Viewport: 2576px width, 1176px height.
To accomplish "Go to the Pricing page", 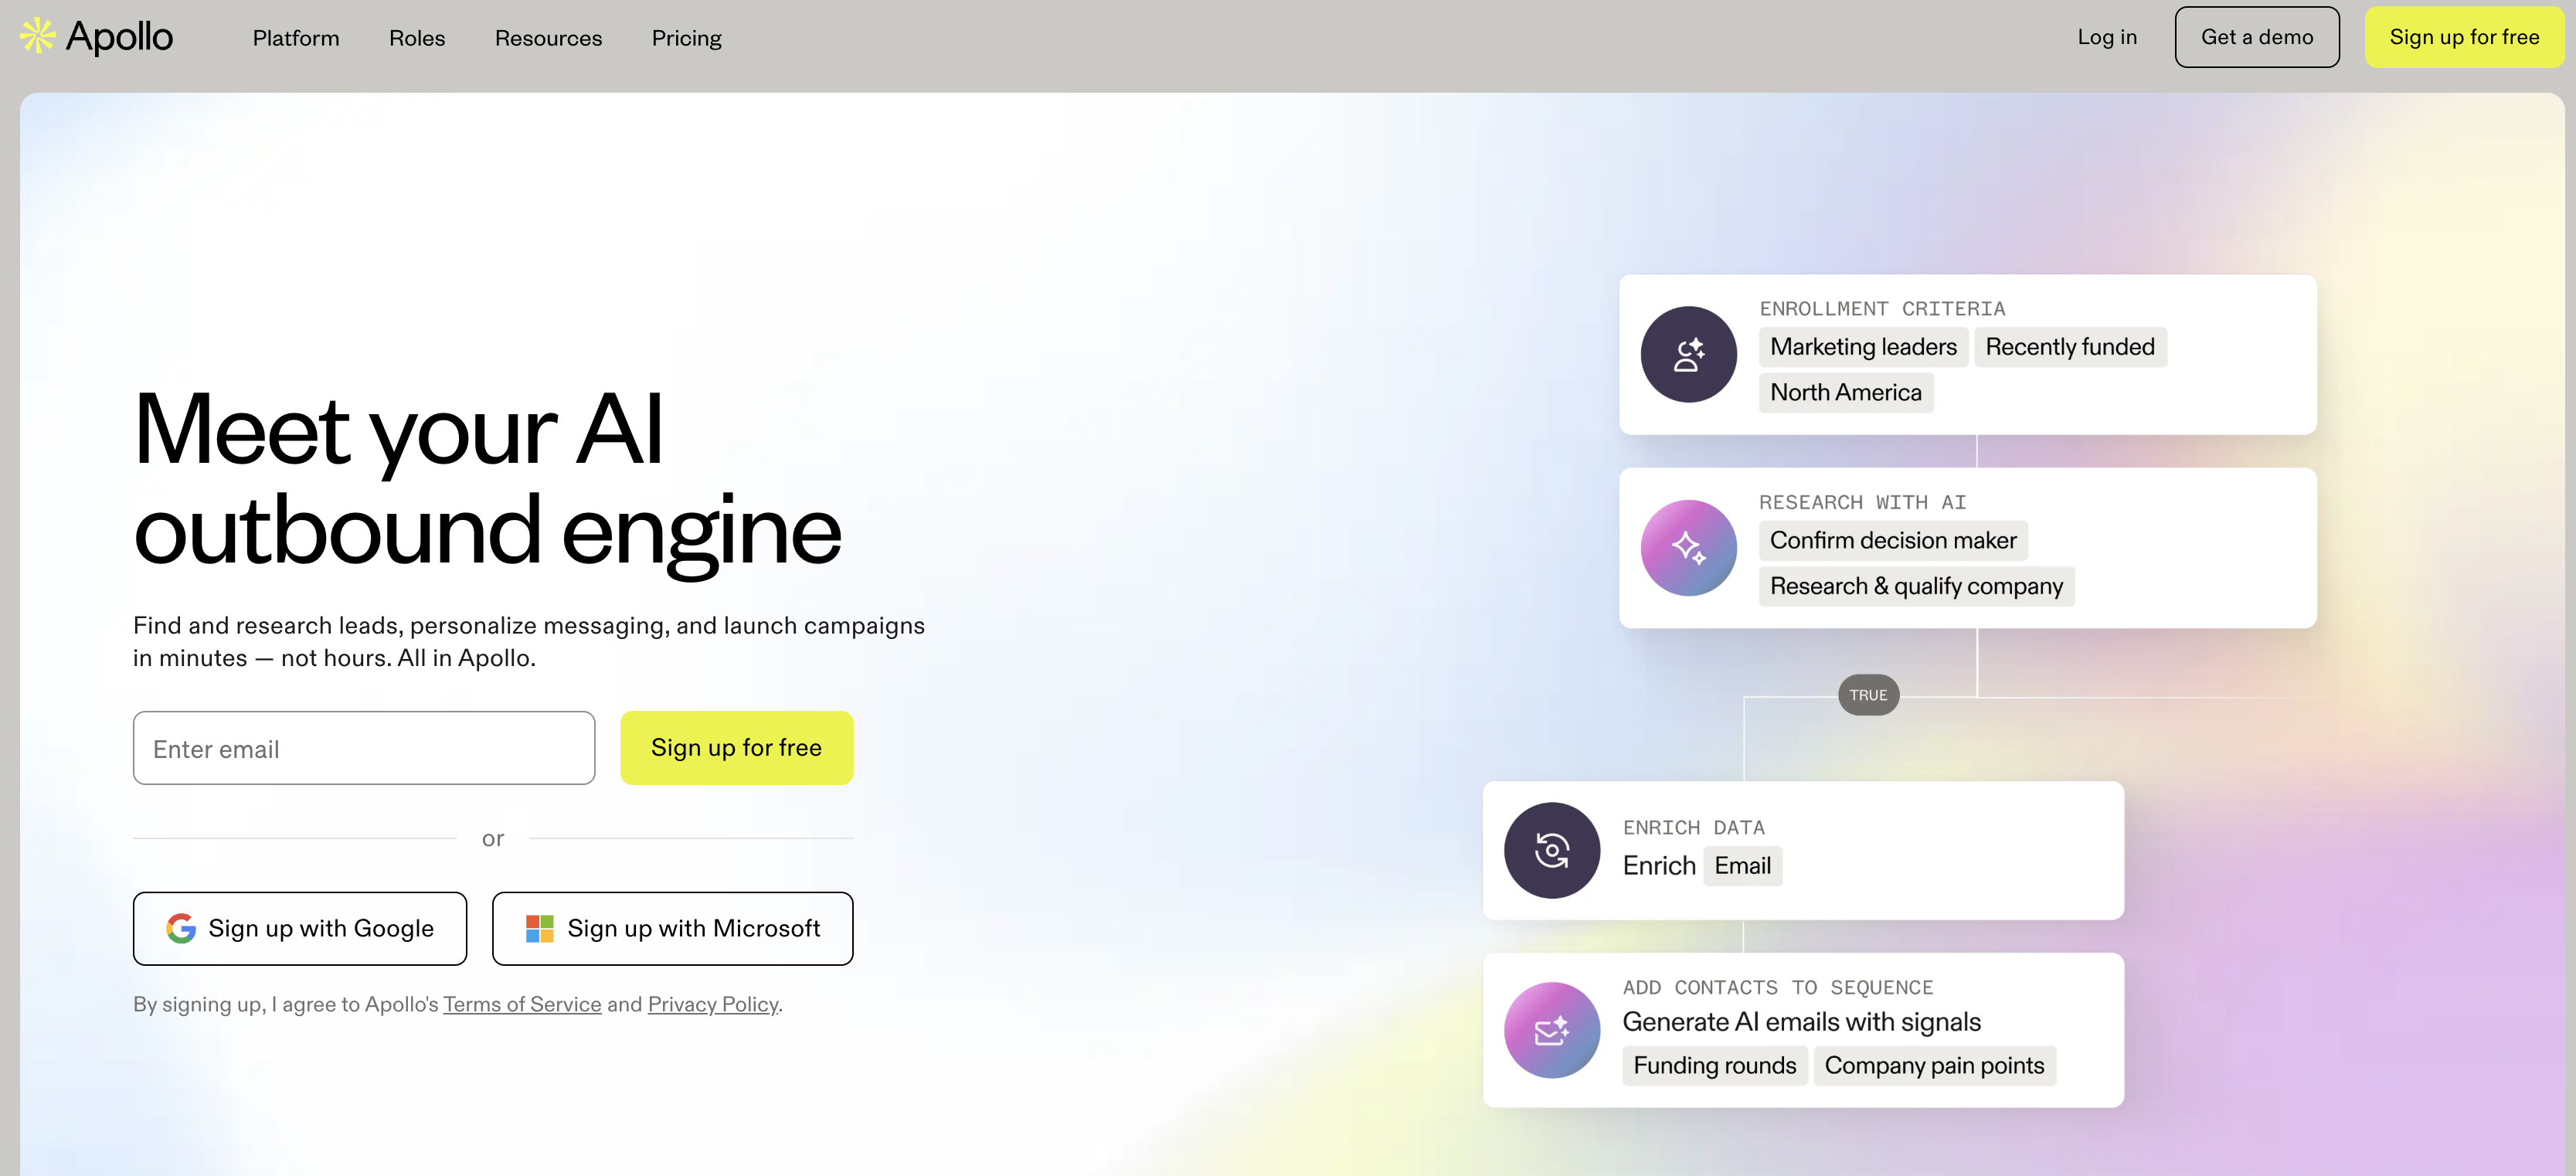I will (x=686, y=38).
